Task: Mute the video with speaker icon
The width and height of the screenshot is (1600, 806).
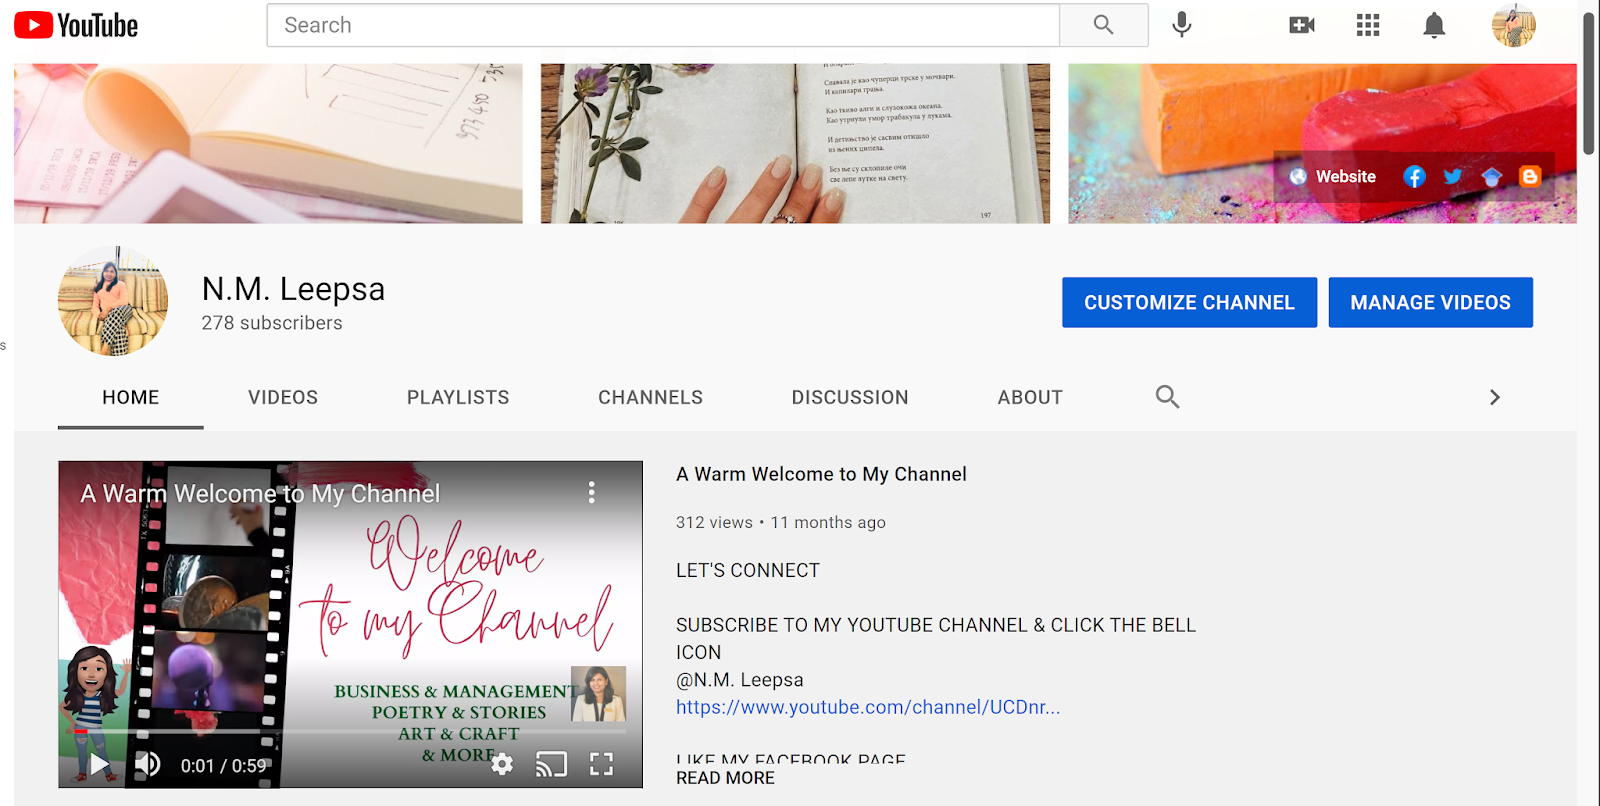Action: point(148,765)
